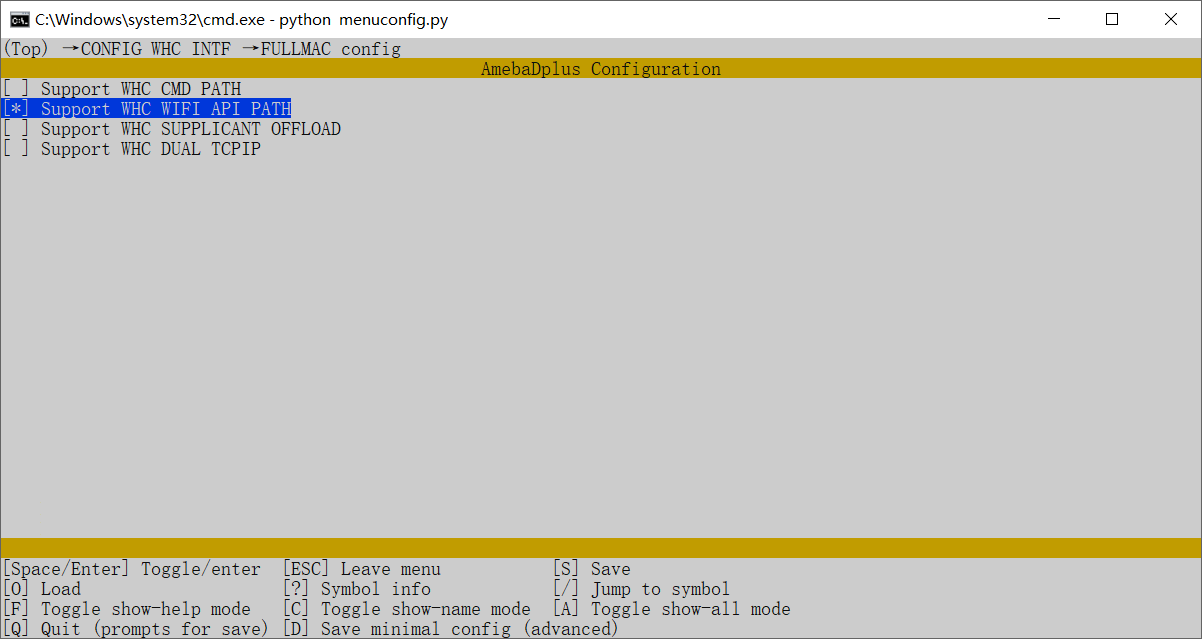Toggle Support WHC CMD PATH checkbox

16,89
